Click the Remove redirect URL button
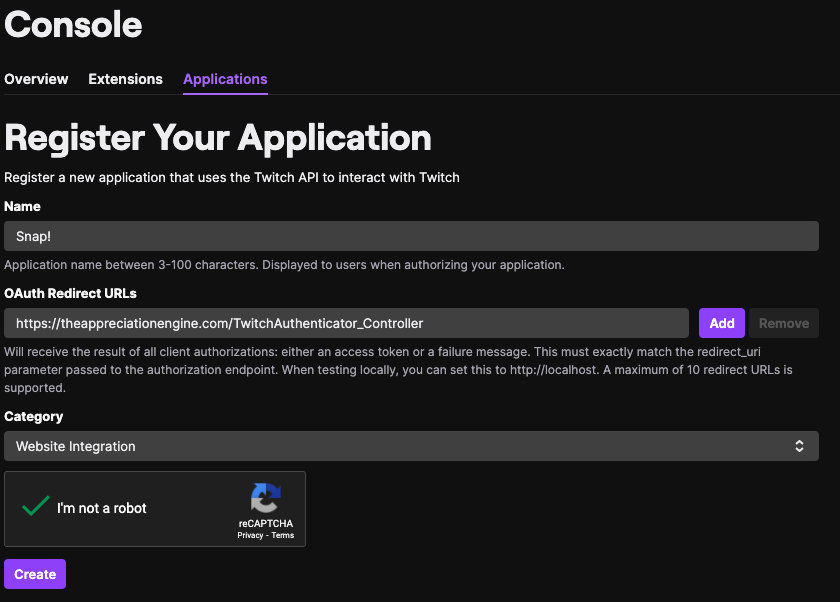Viewport: 840px width, 602px height. (784, 323)
